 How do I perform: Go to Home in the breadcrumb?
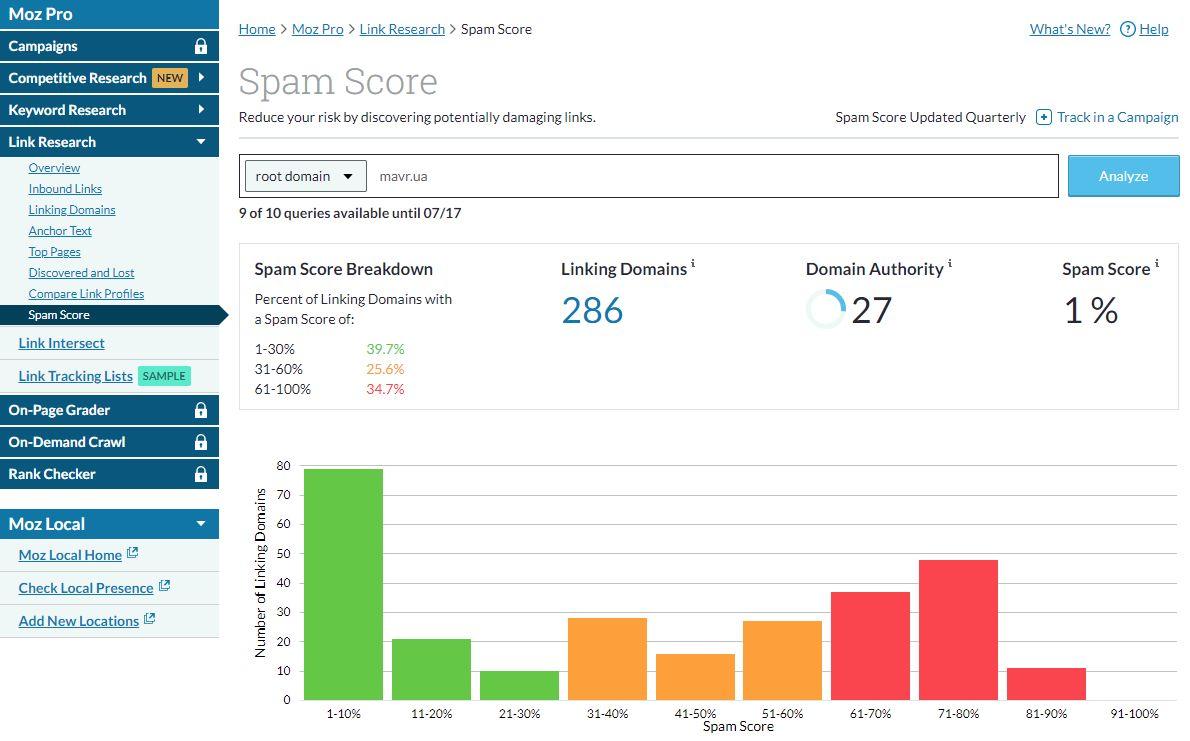tap(257, 29)
